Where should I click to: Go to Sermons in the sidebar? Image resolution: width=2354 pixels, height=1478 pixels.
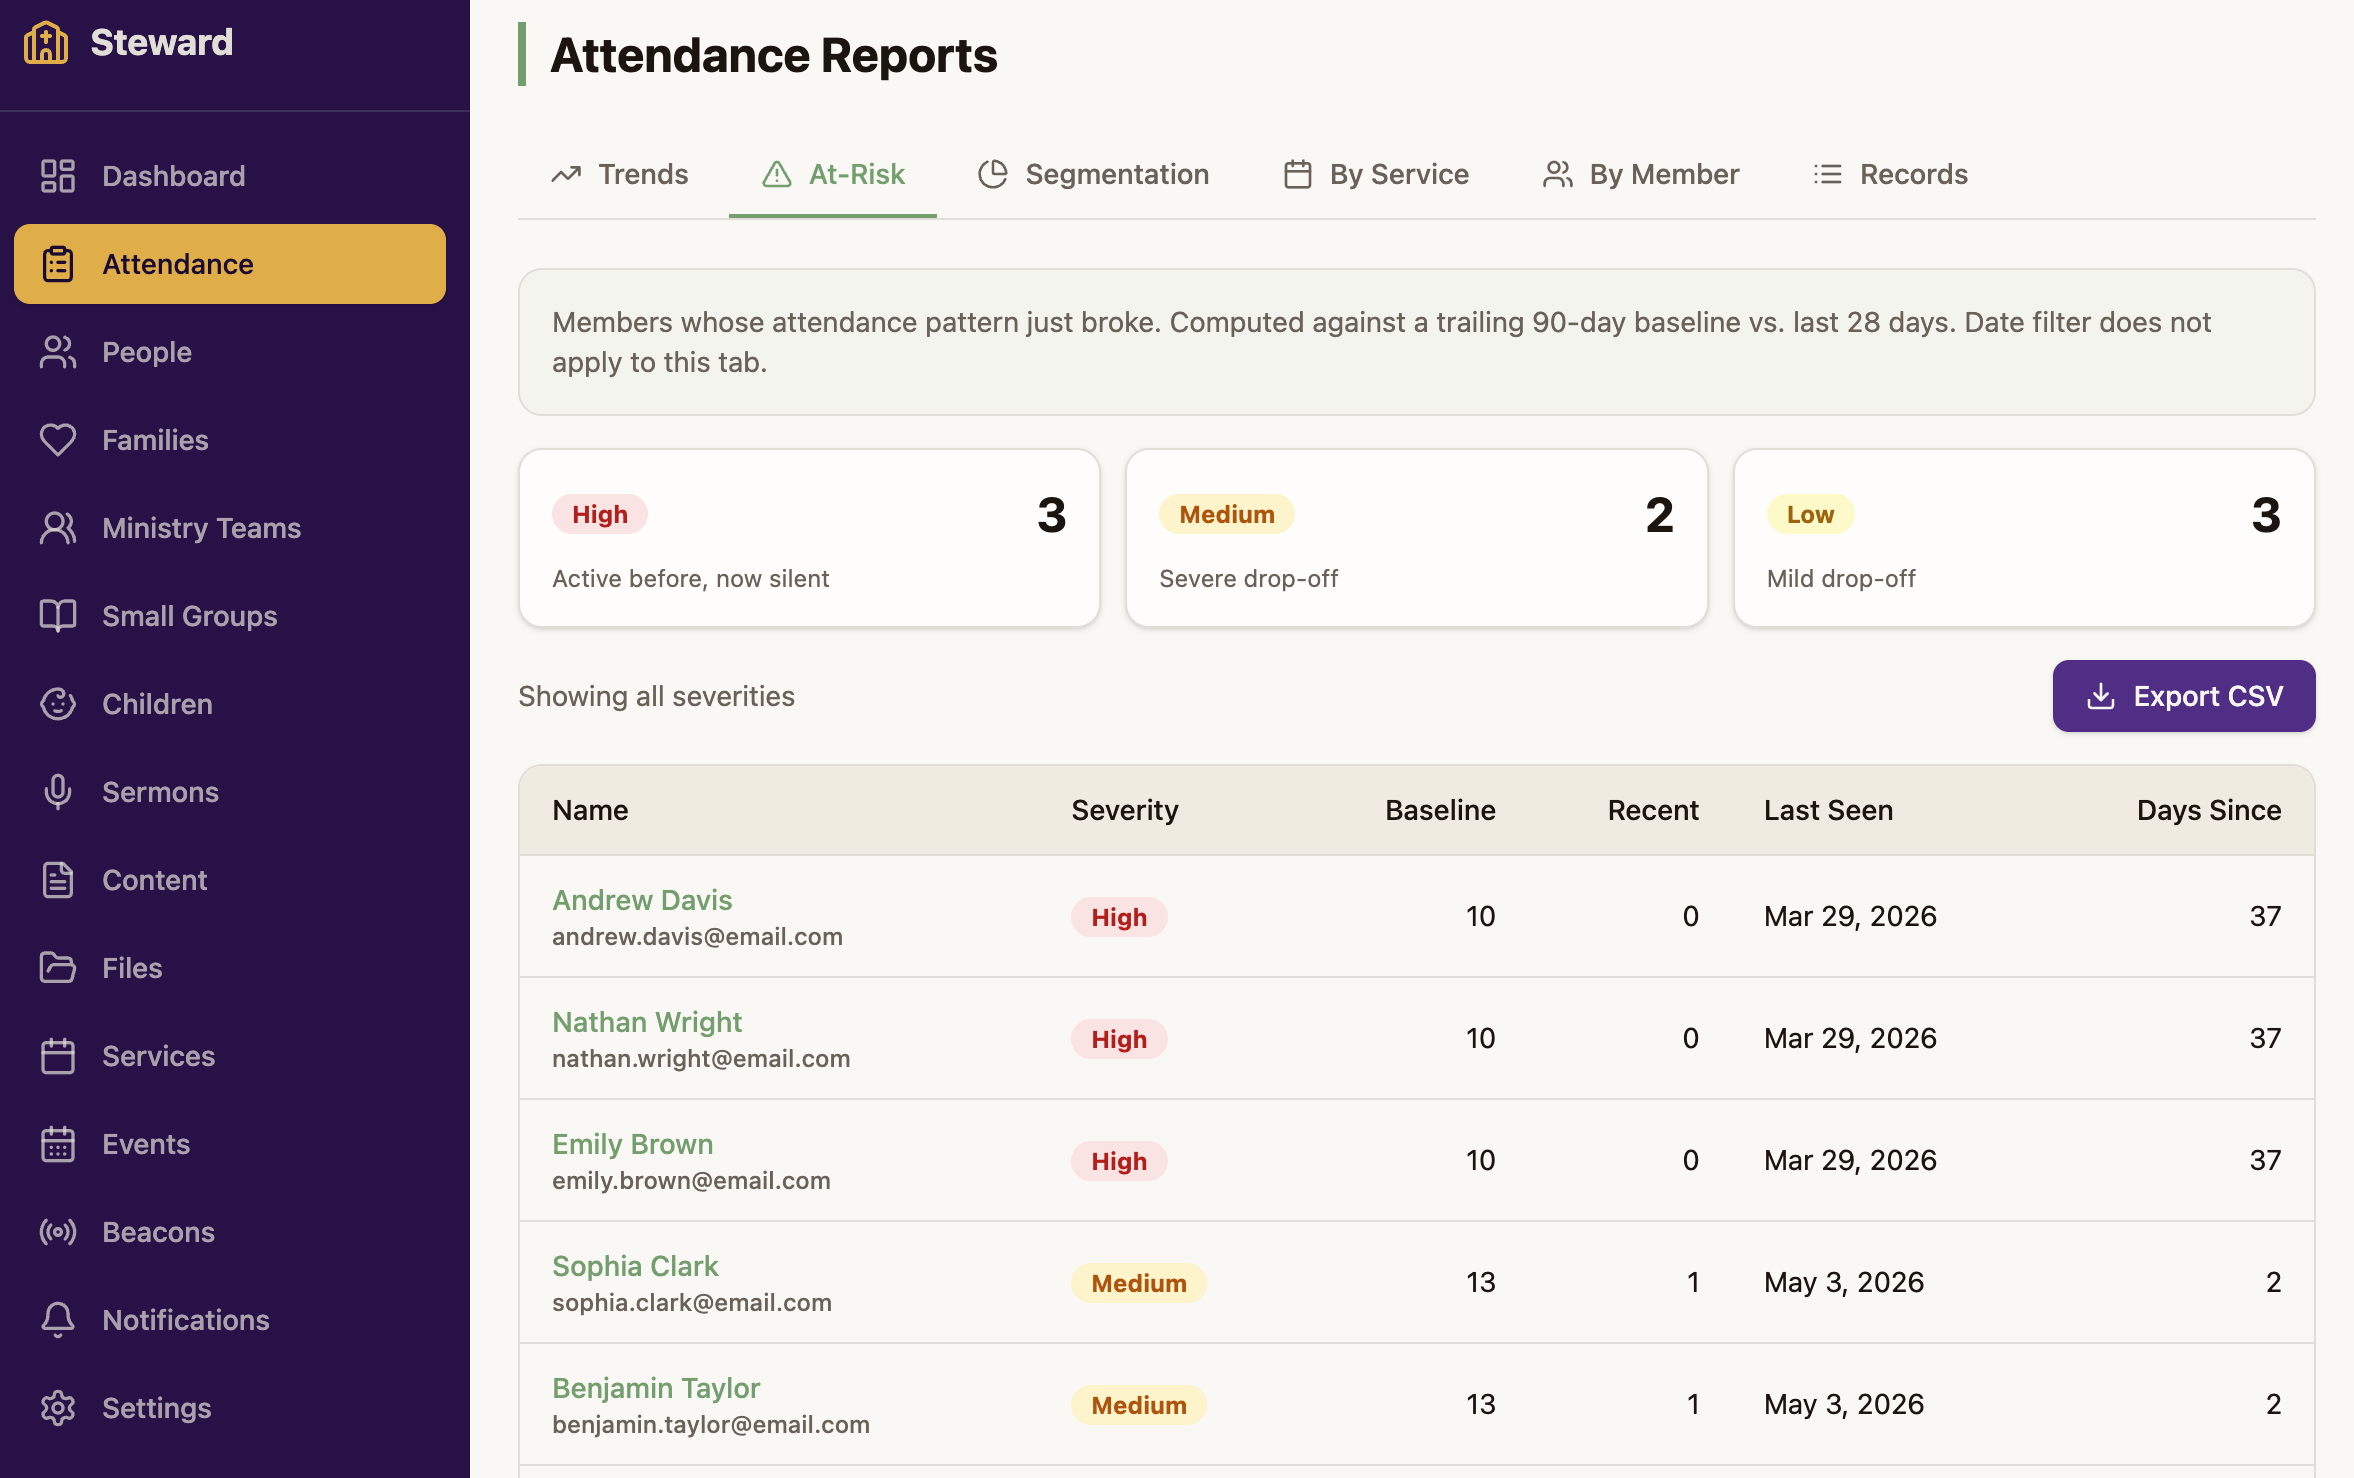230,792
